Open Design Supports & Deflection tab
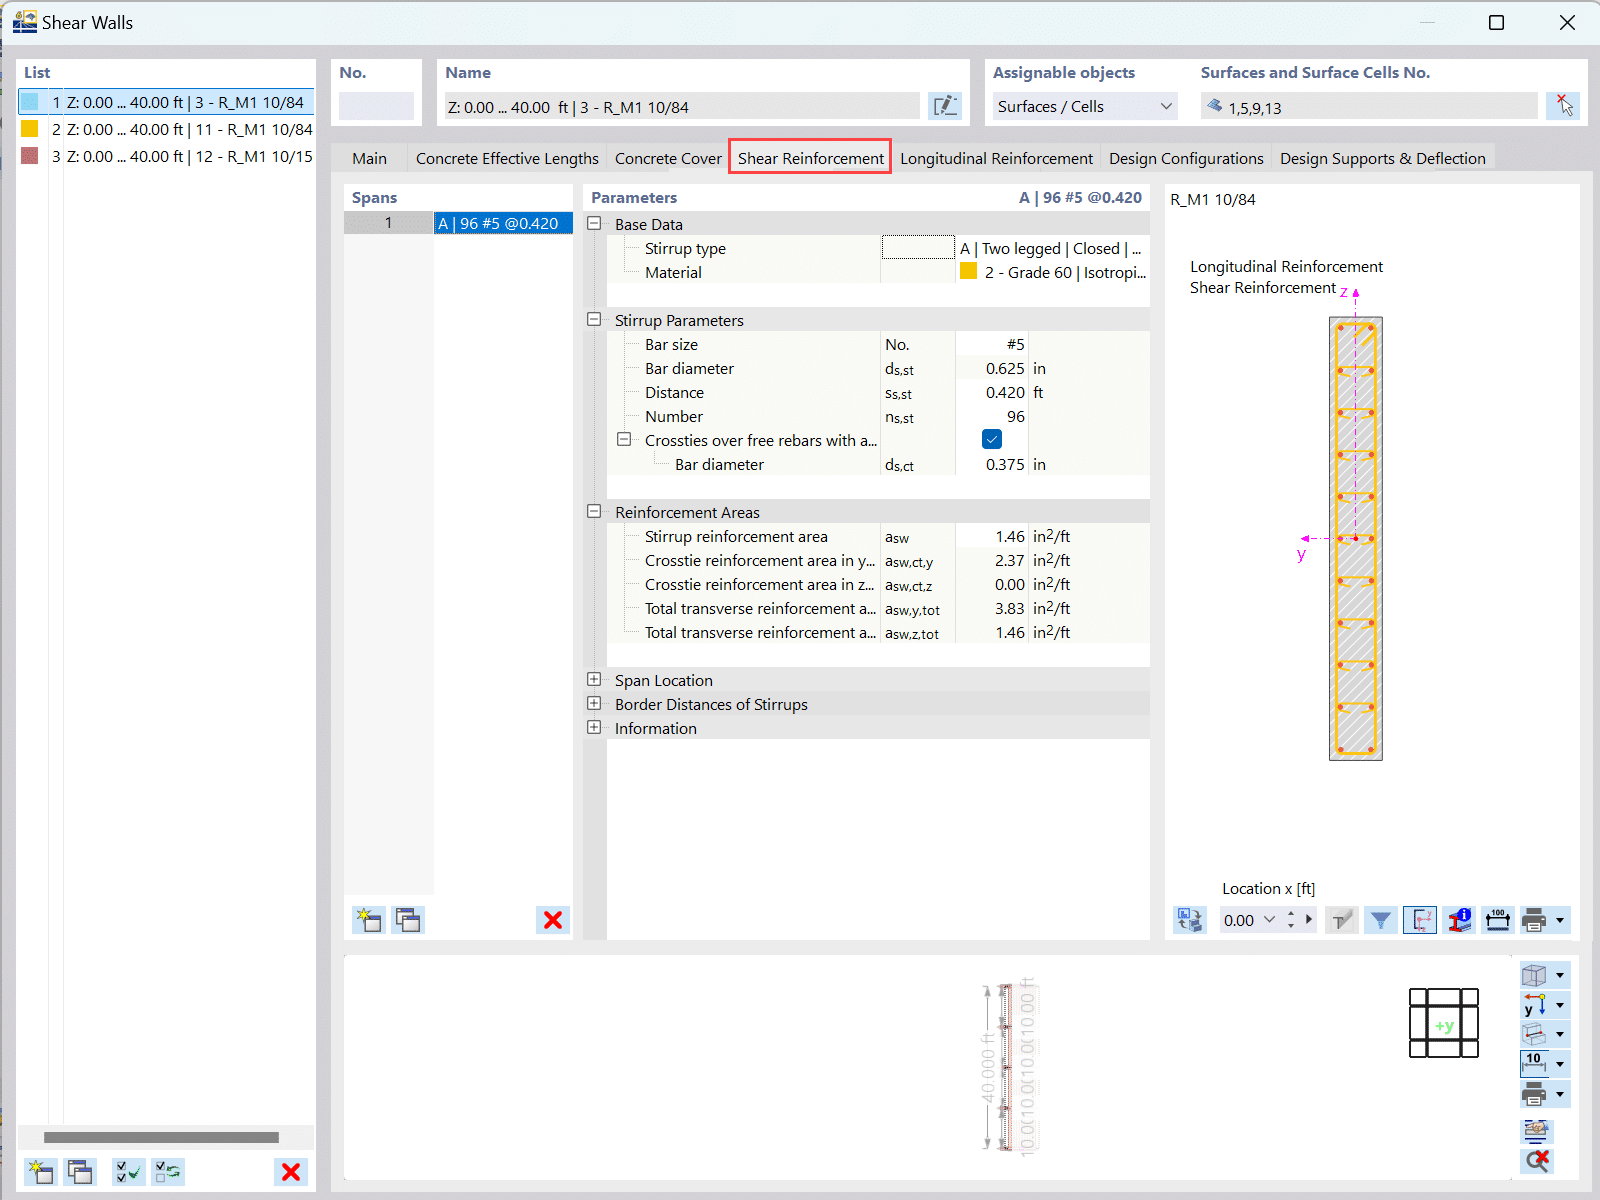Image resolution: width=1600 pixels, height=1200 pixels. click(x=1382, y=158)
